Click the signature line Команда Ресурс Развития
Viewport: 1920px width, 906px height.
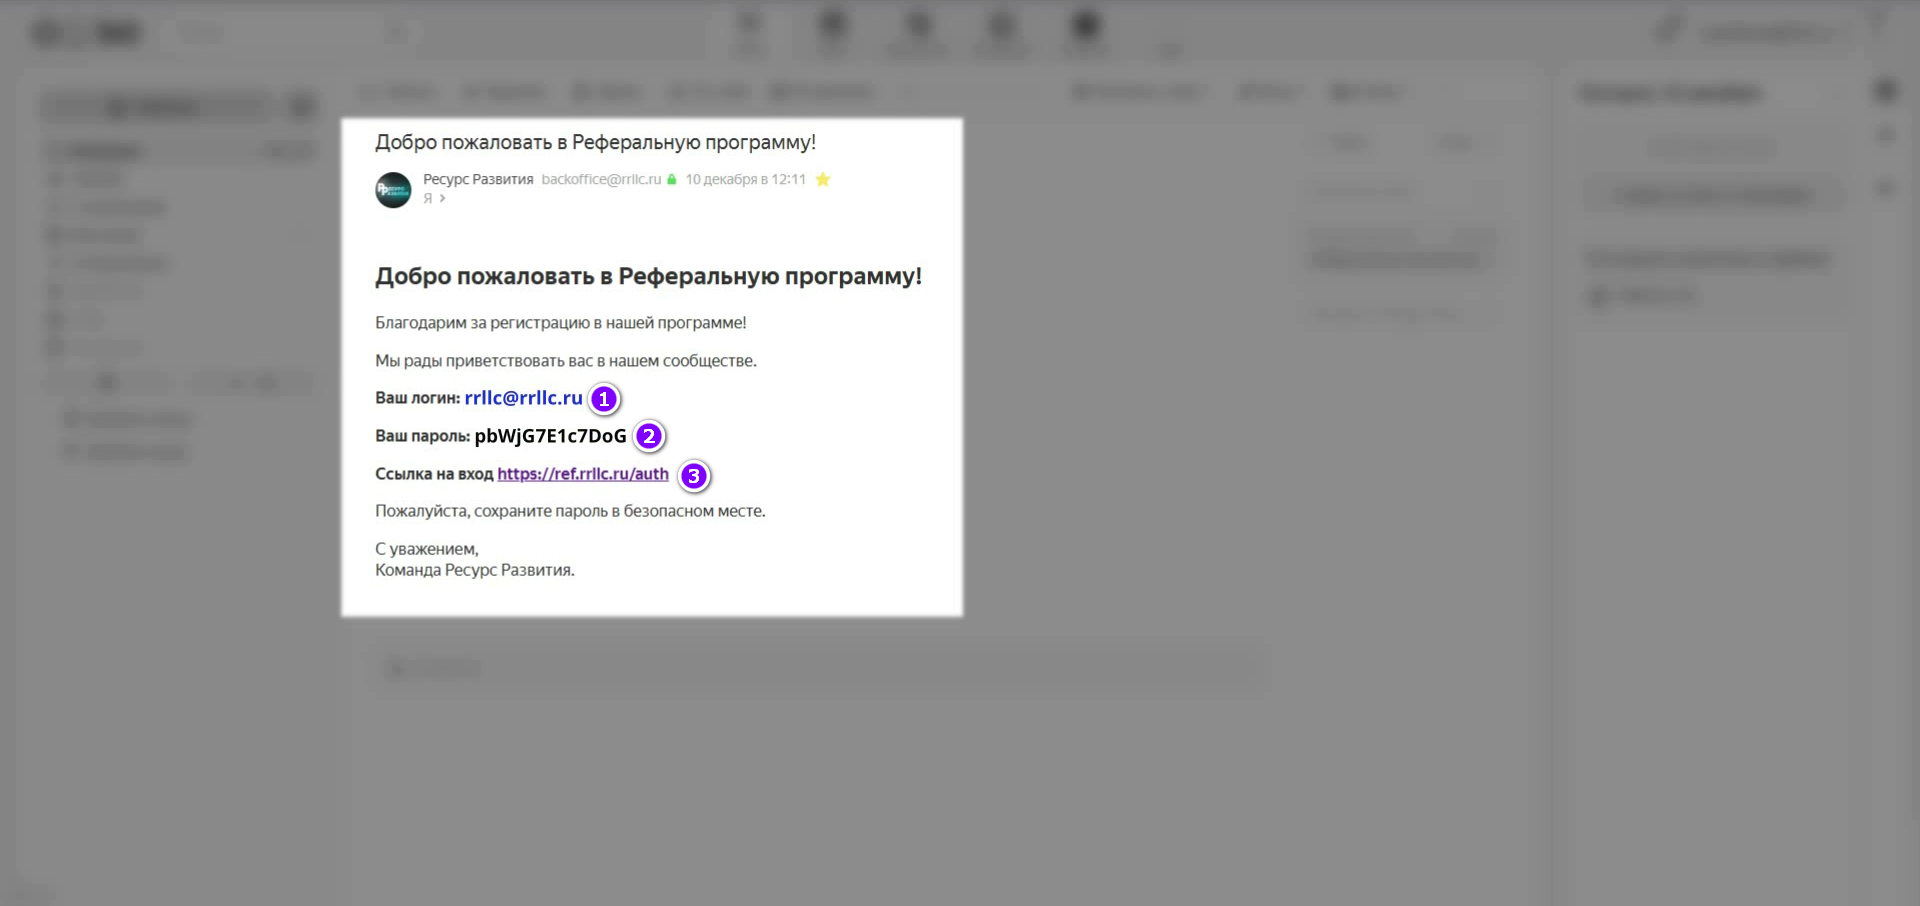[475, 570]
